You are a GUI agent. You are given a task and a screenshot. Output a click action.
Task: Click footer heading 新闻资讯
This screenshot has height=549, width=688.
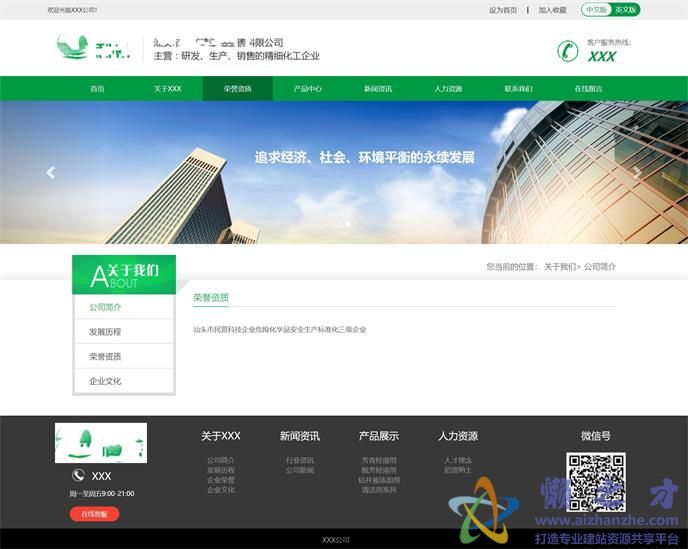(300, 436)
